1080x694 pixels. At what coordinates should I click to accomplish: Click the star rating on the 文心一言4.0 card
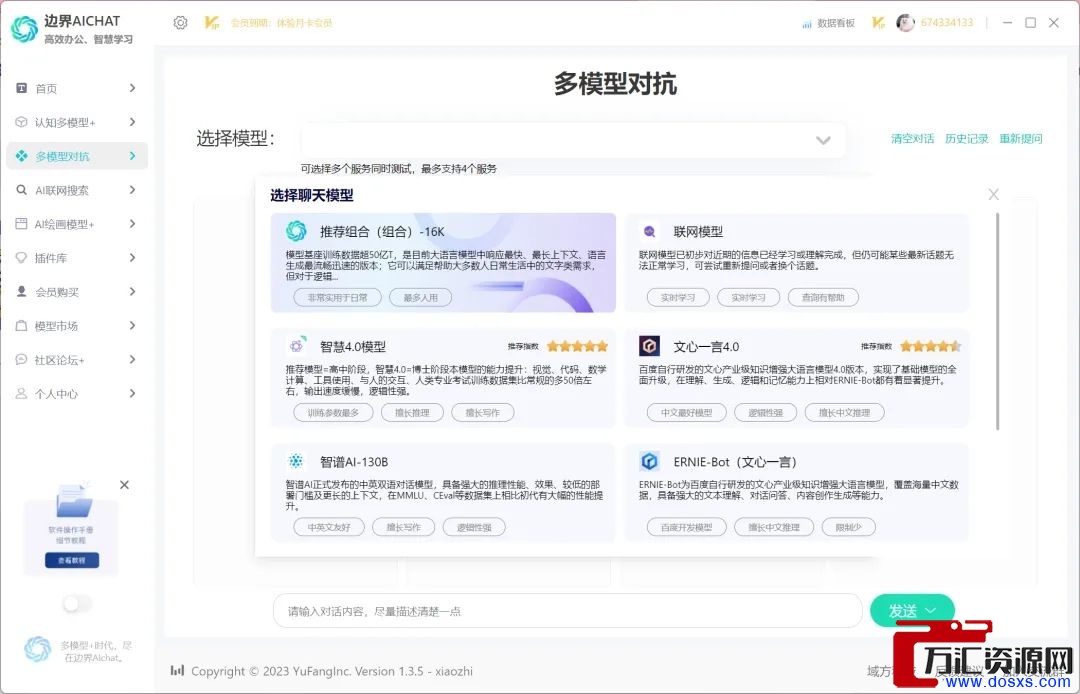point(931,346)
